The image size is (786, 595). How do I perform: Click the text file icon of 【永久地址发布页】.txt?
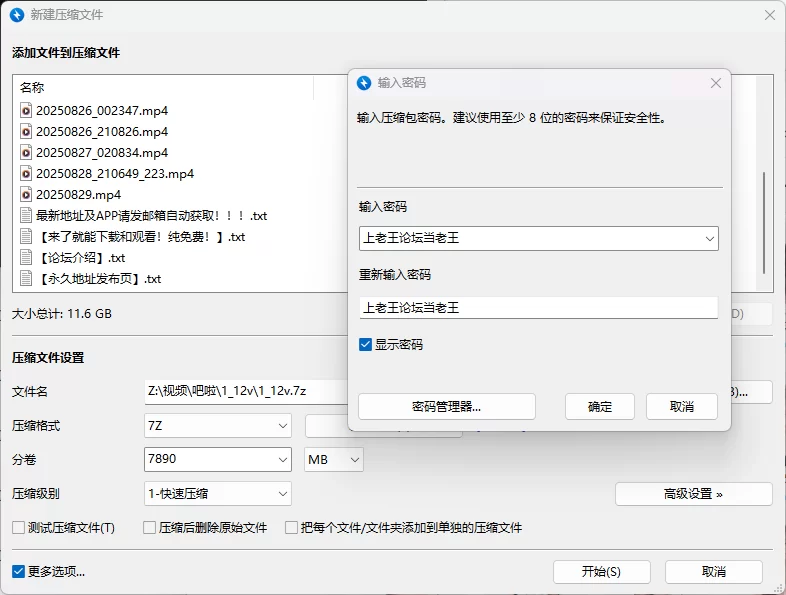click(26, 279)
